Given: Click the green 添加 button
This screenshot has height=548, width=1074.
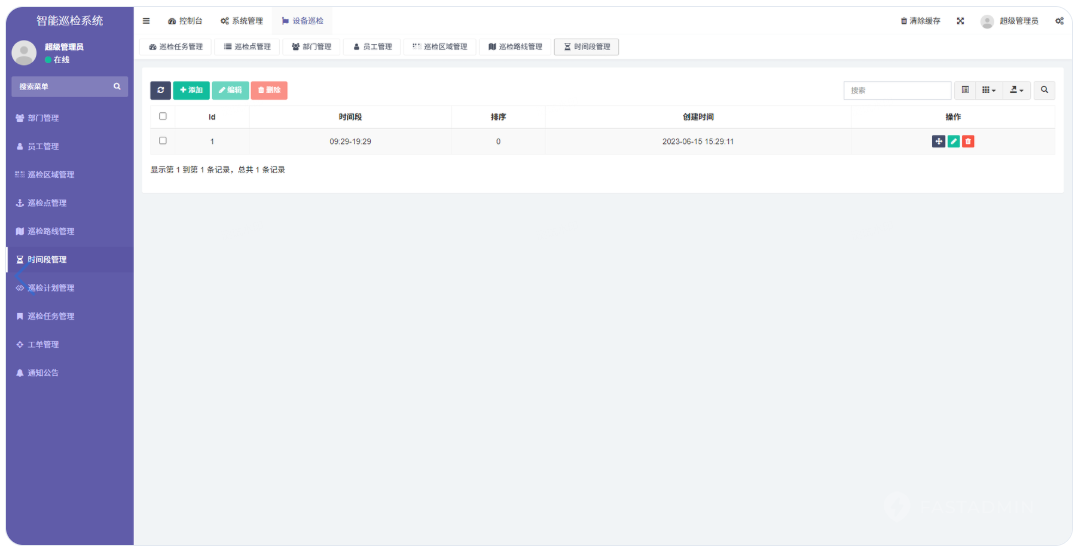Looking at the screenshot, I should pos(191,90).
